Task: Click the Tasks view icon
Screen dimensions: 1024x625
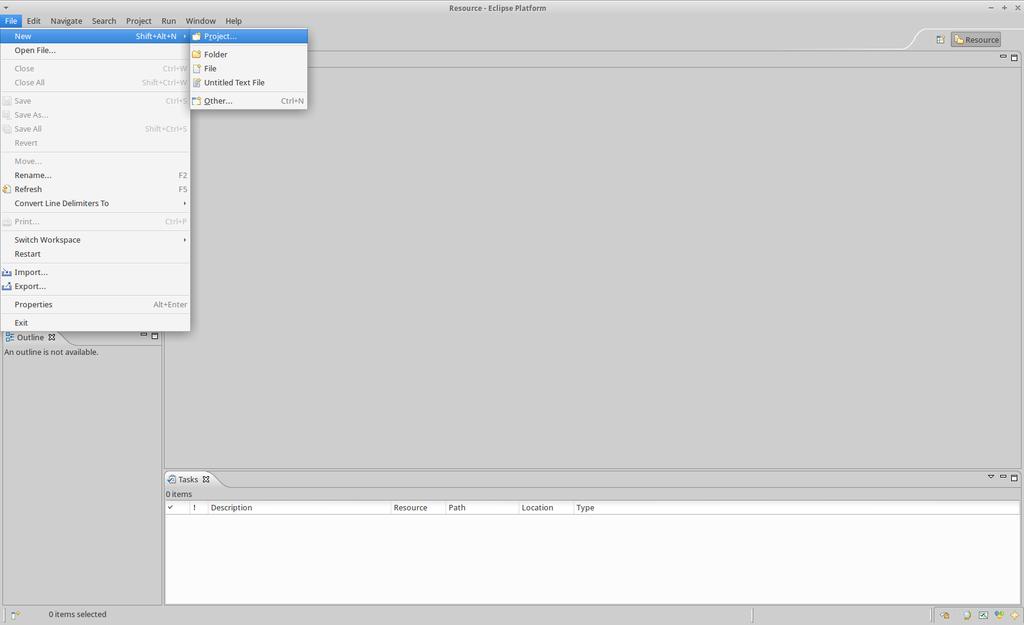Action: [172, 479]
